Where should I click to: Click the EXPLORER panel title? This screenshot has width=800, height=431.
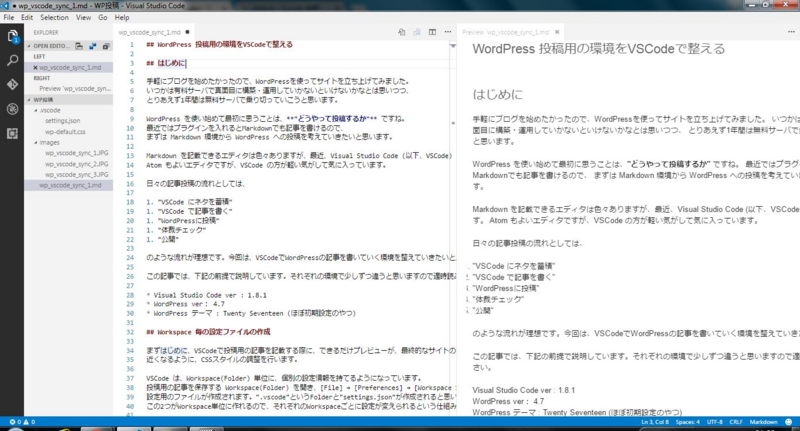(x=45, y=32)
